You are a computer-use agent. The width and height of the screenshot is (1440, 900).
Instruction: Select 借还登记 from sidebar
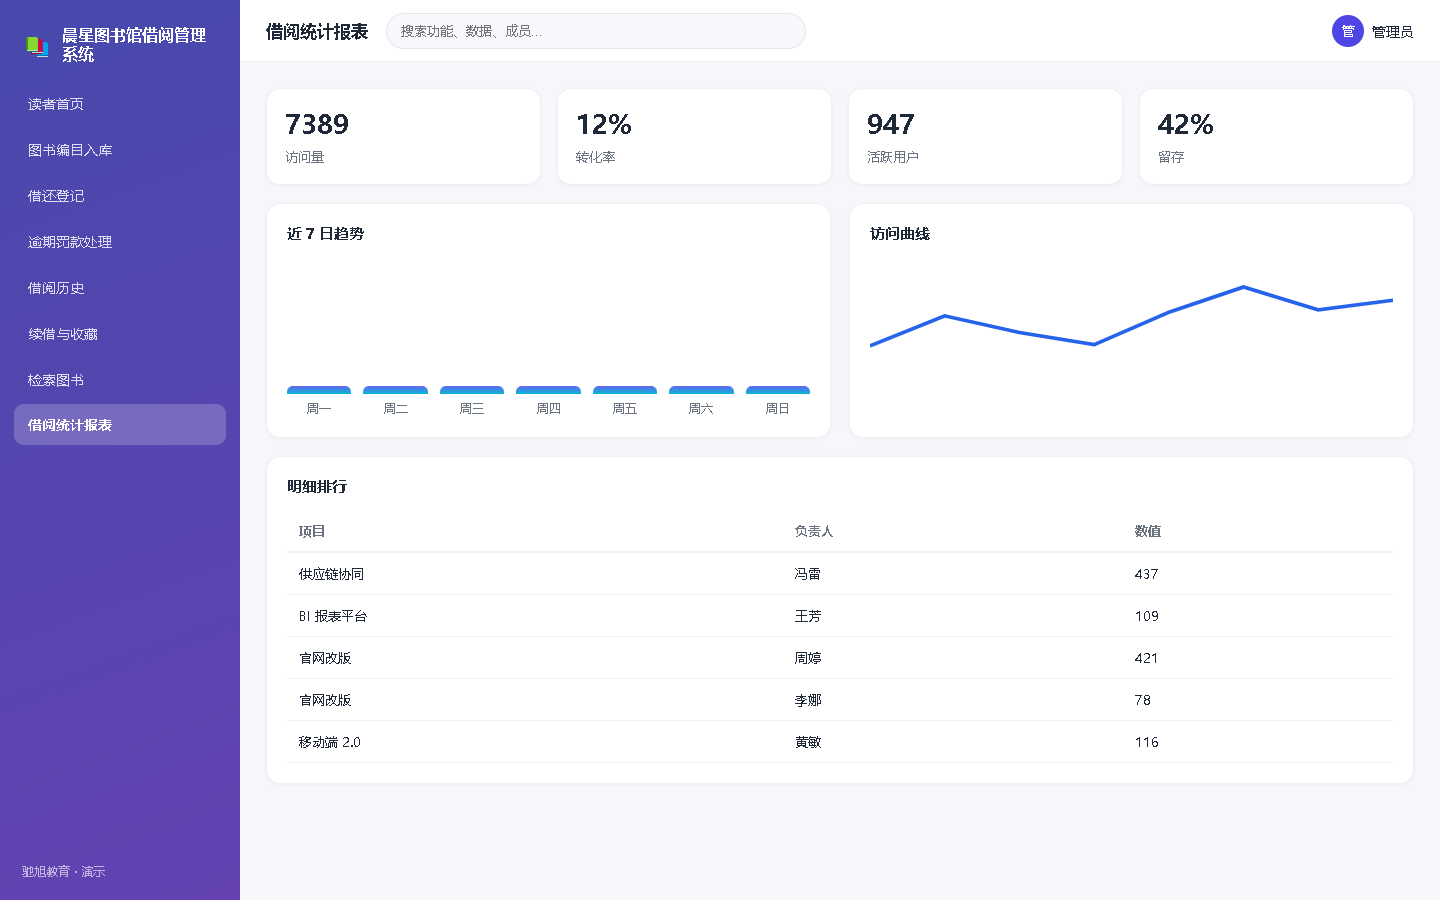[120, 196]
